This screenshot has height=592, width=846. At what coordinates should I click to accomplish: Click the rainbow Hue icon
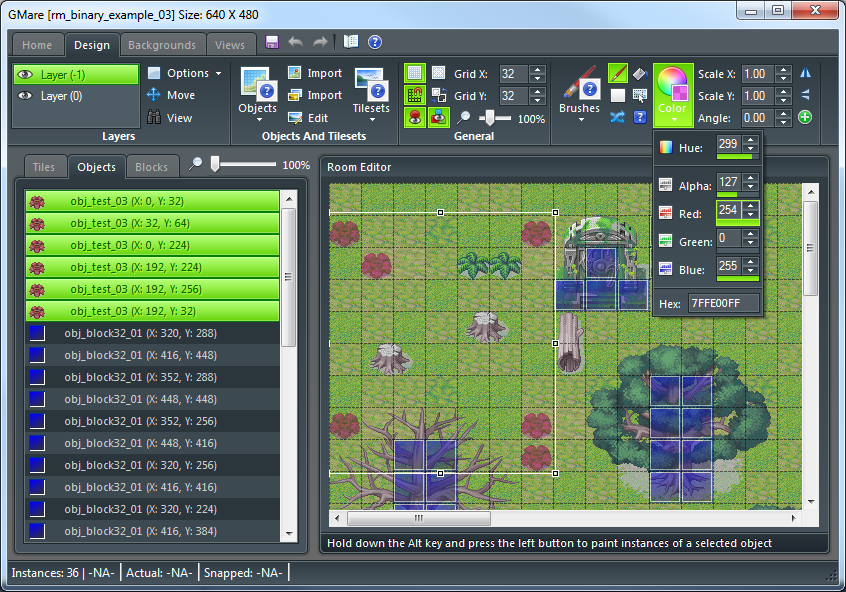coord(666,147)
